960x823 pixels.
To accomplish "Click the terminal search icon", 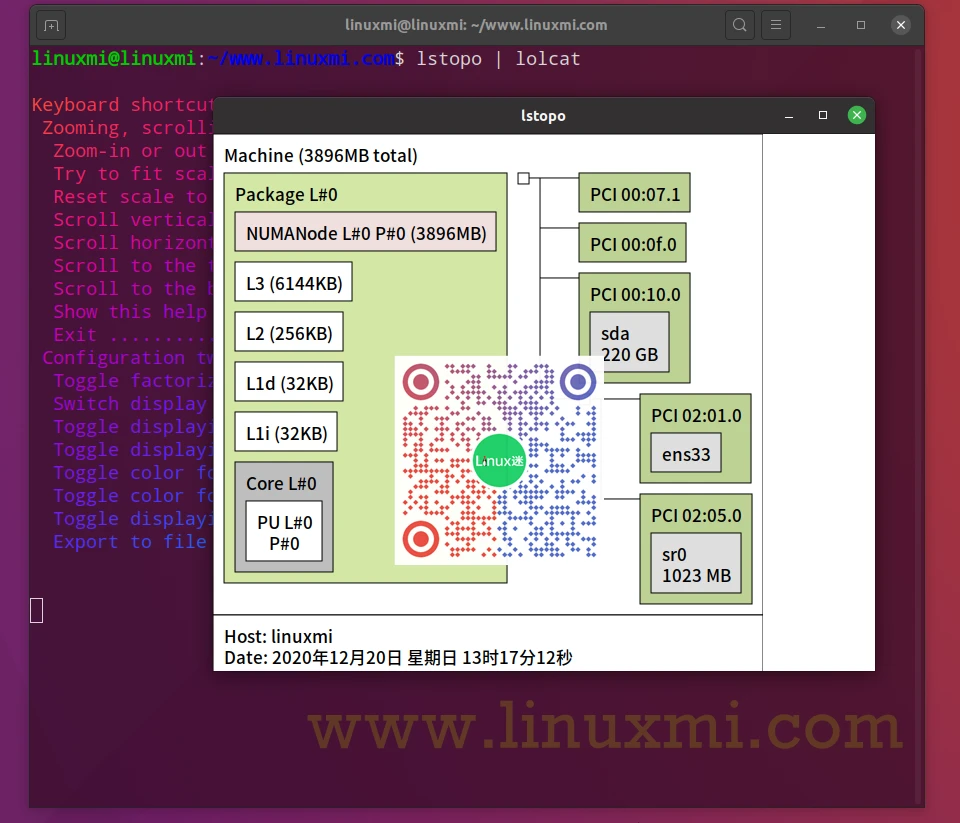I will click(740, 25).
